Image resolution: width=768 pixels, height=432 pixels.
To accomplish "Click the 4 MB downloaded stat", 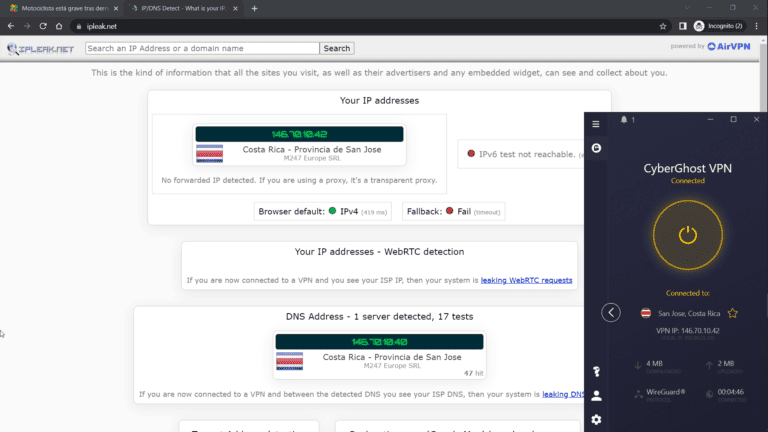I will click(x=654, y=363).
